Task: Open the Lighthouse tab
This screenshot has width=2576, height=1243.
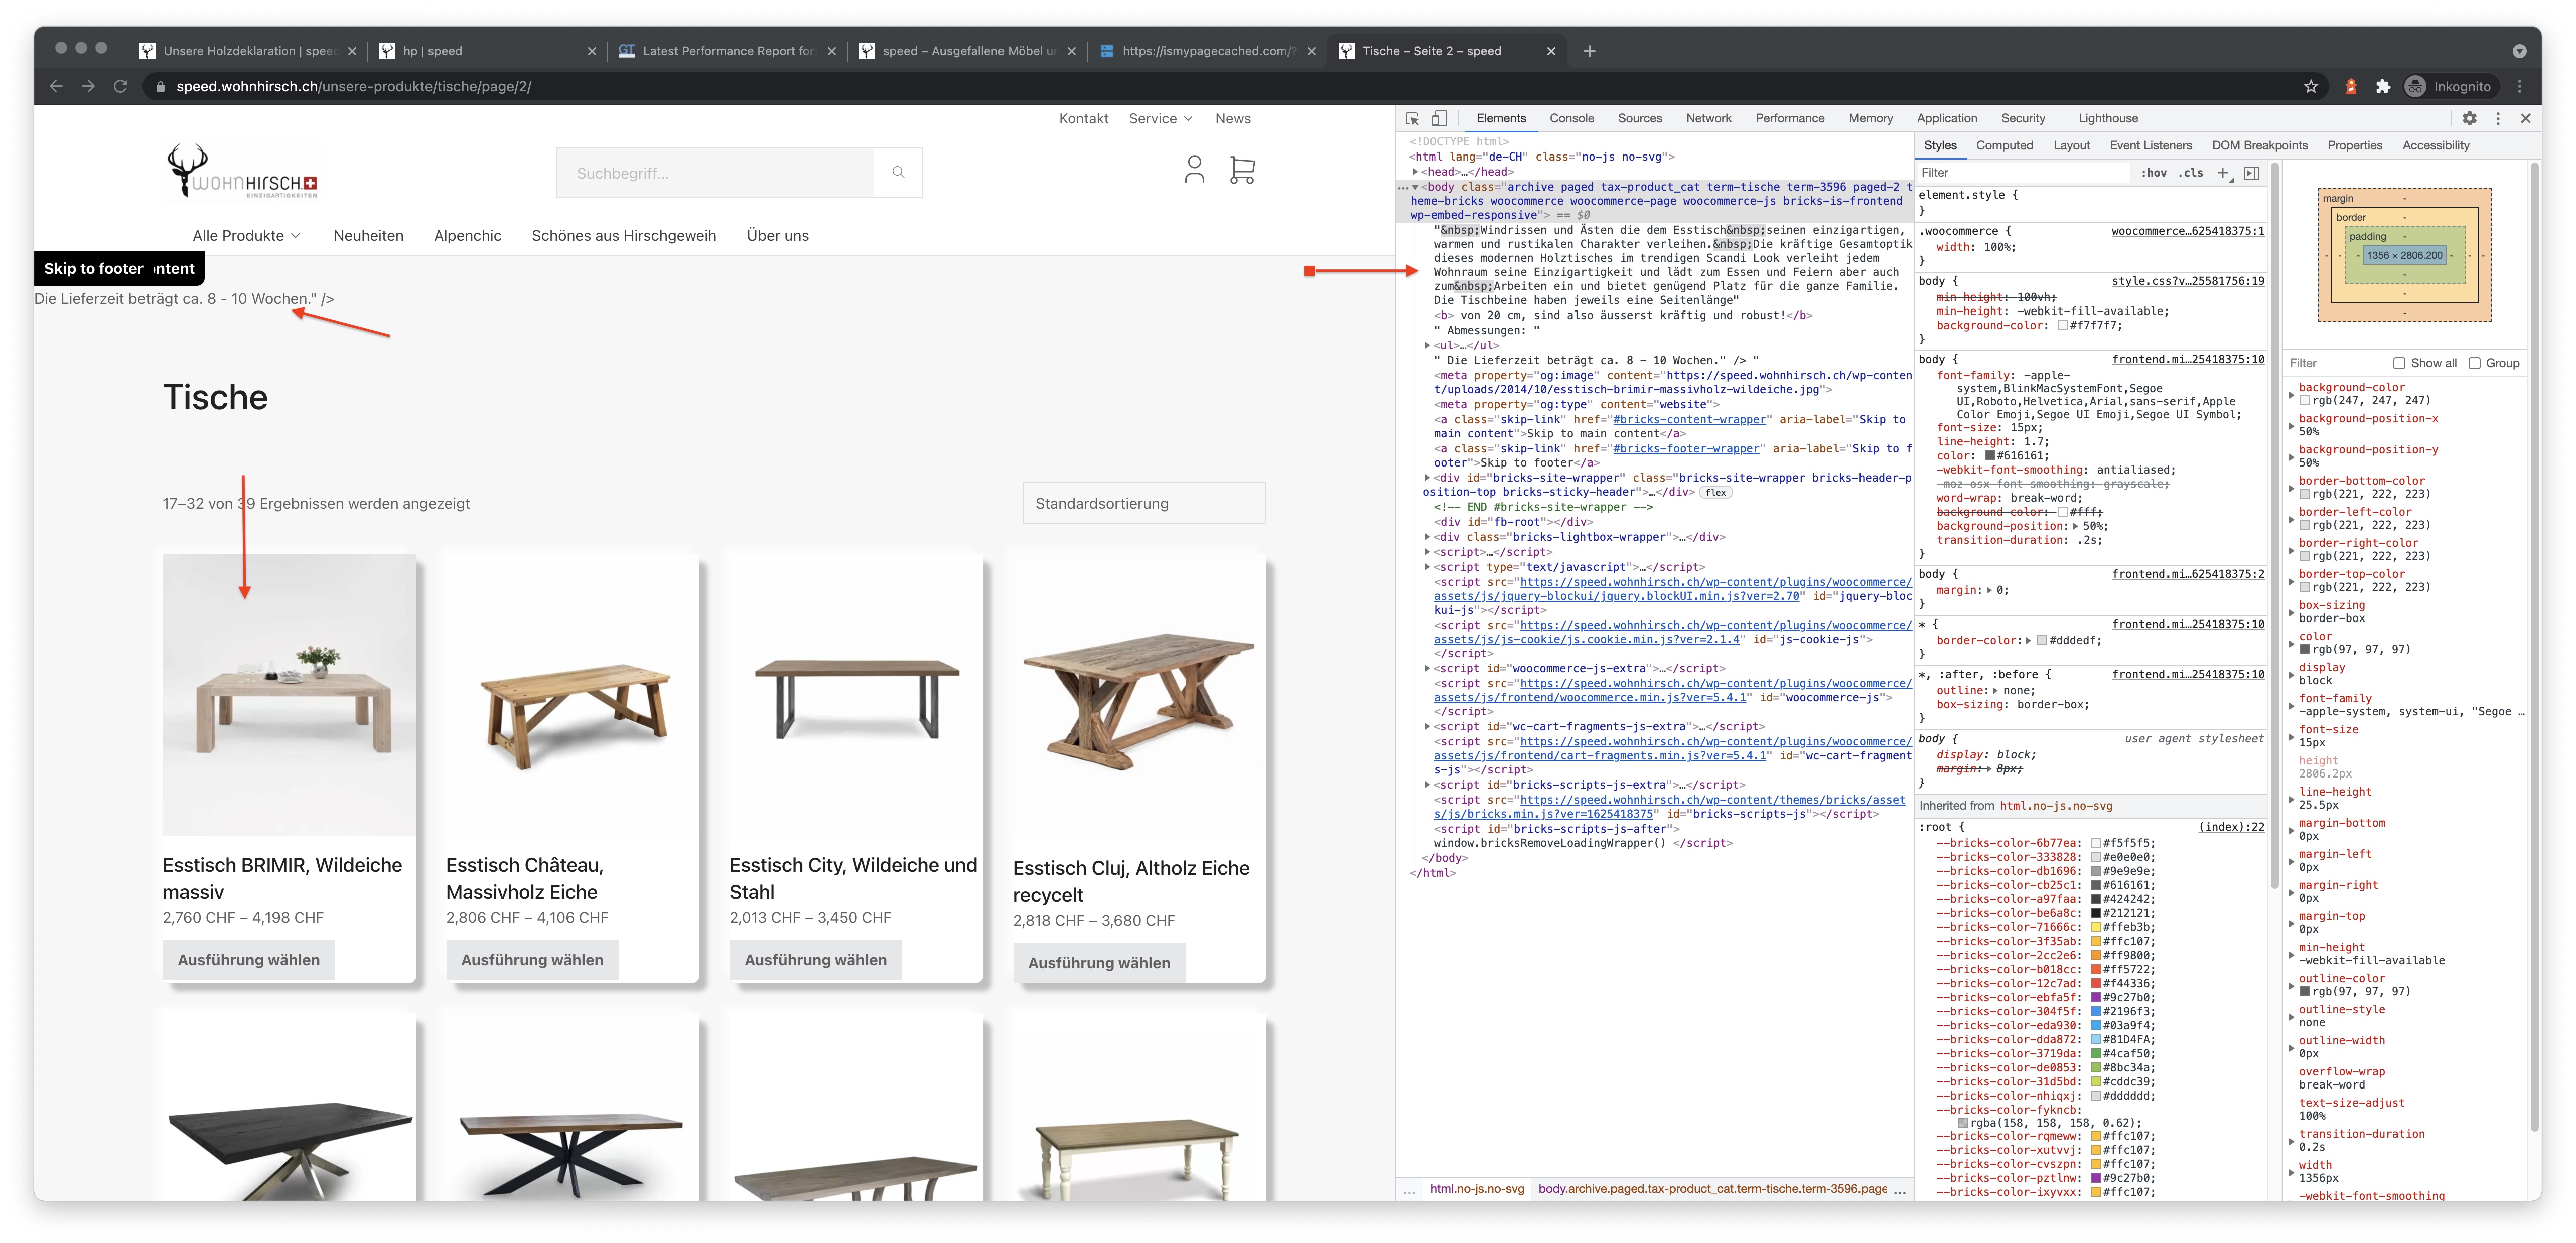Action: (x=2108, y=118)
